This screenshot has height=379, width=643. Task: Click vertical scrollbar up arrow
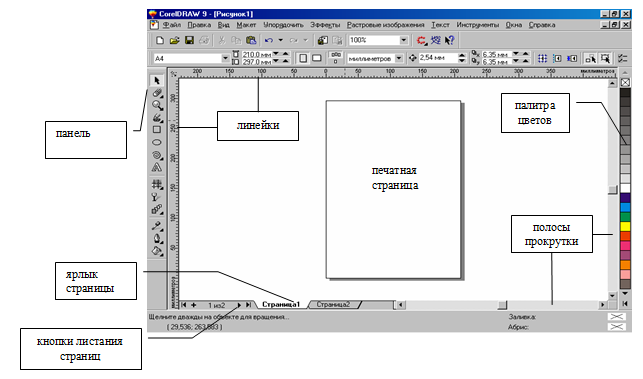pos(612,84)
